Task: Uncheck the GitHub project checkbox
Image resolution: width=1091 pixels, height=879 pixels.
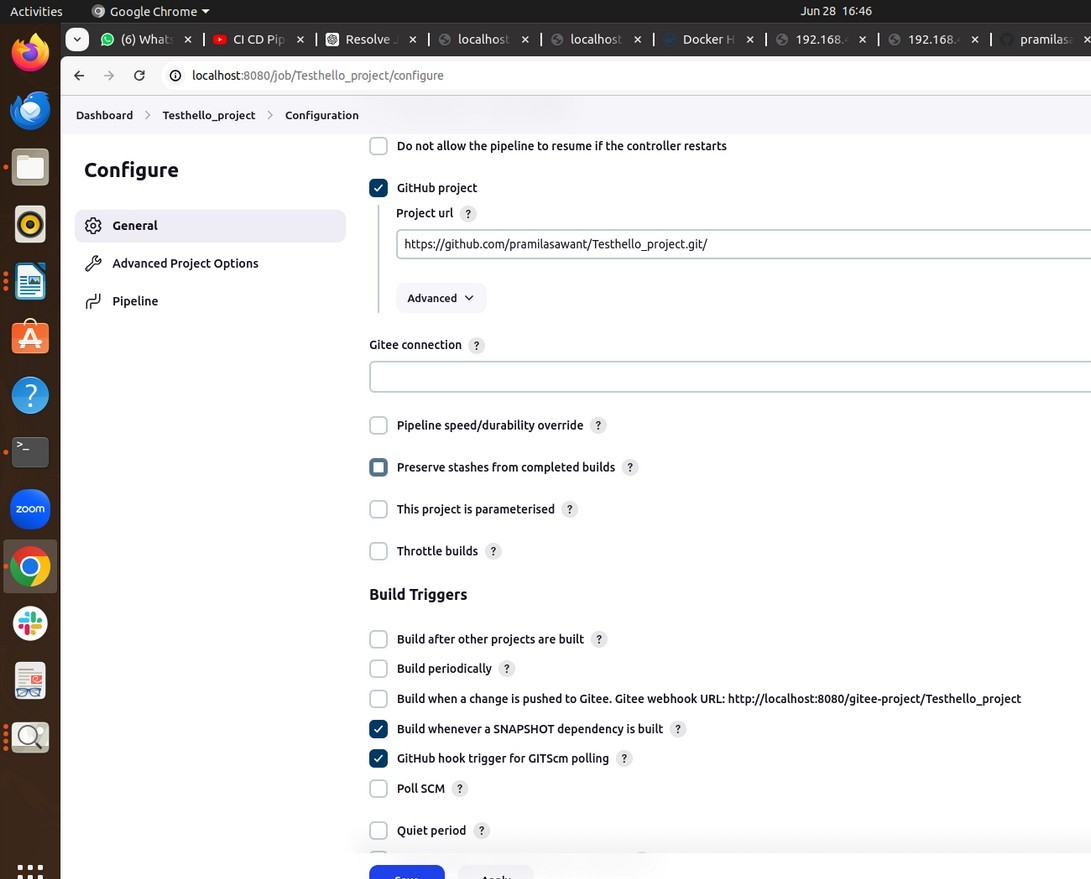Action: 379,188
